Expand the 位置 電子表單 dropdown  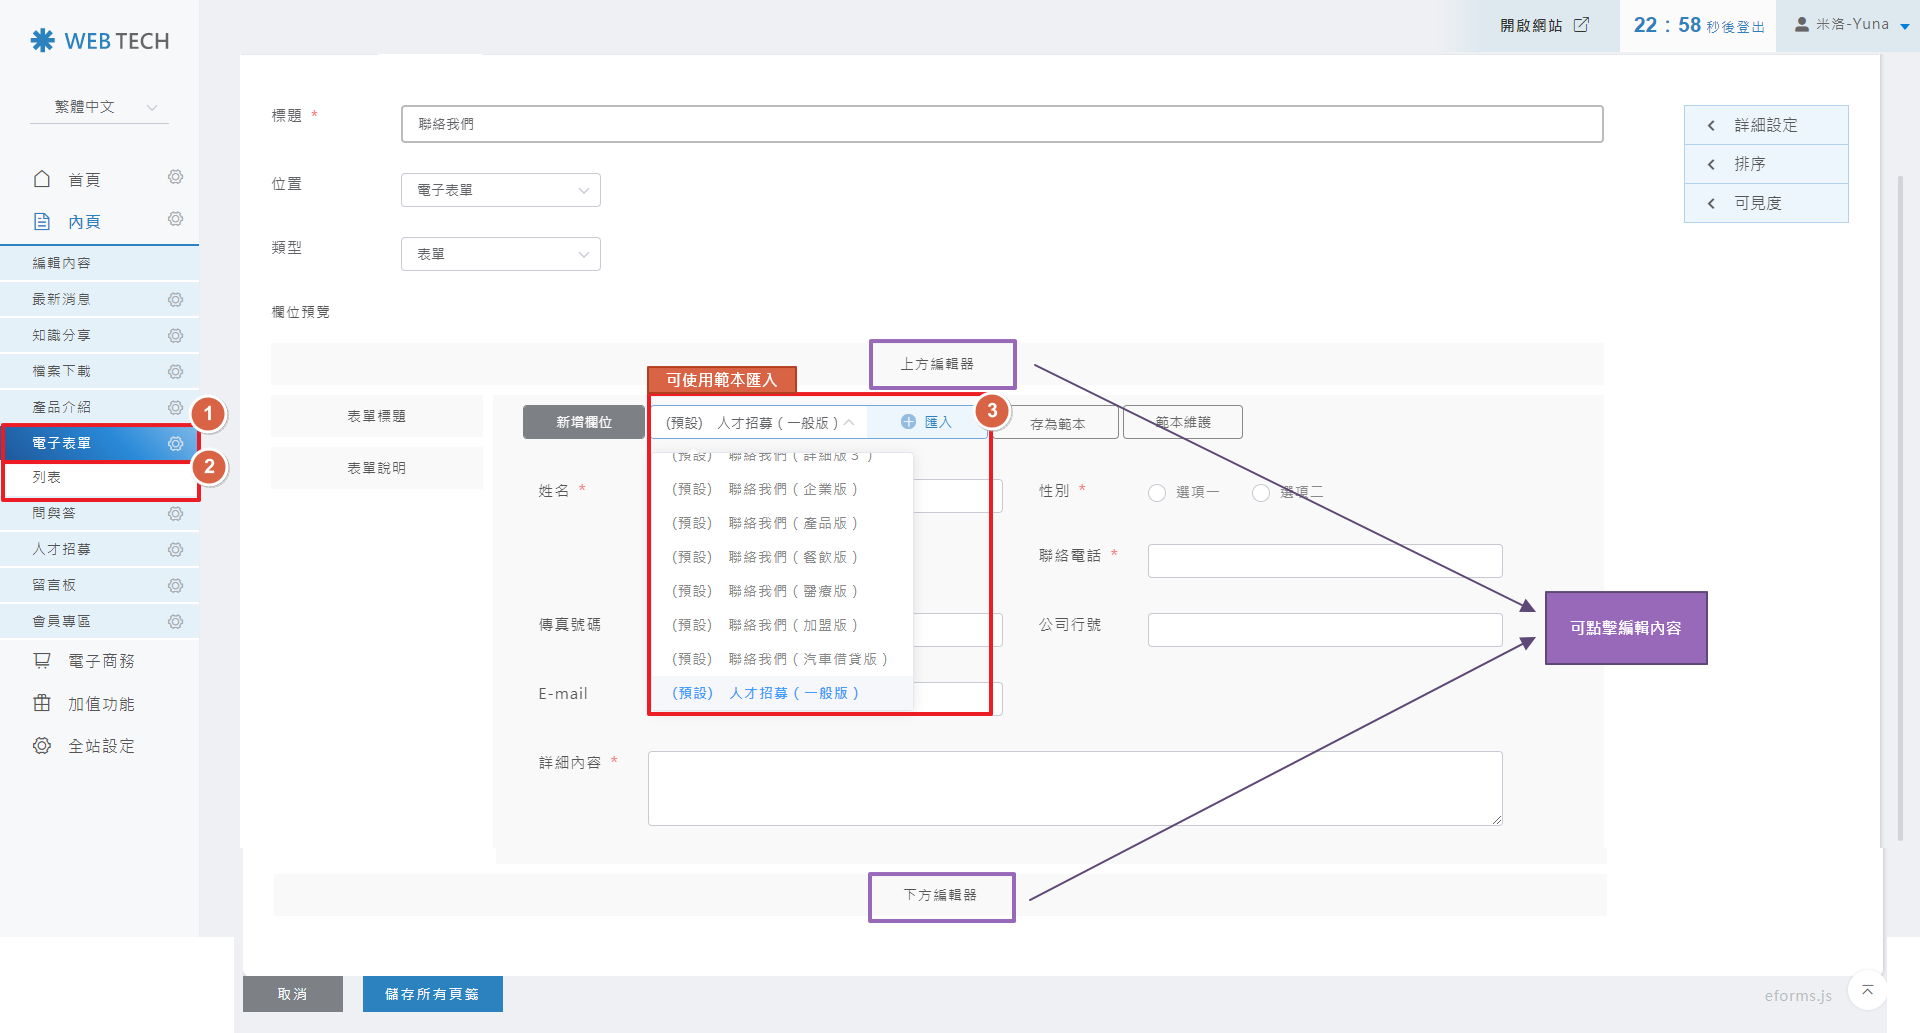pos(500,190)
